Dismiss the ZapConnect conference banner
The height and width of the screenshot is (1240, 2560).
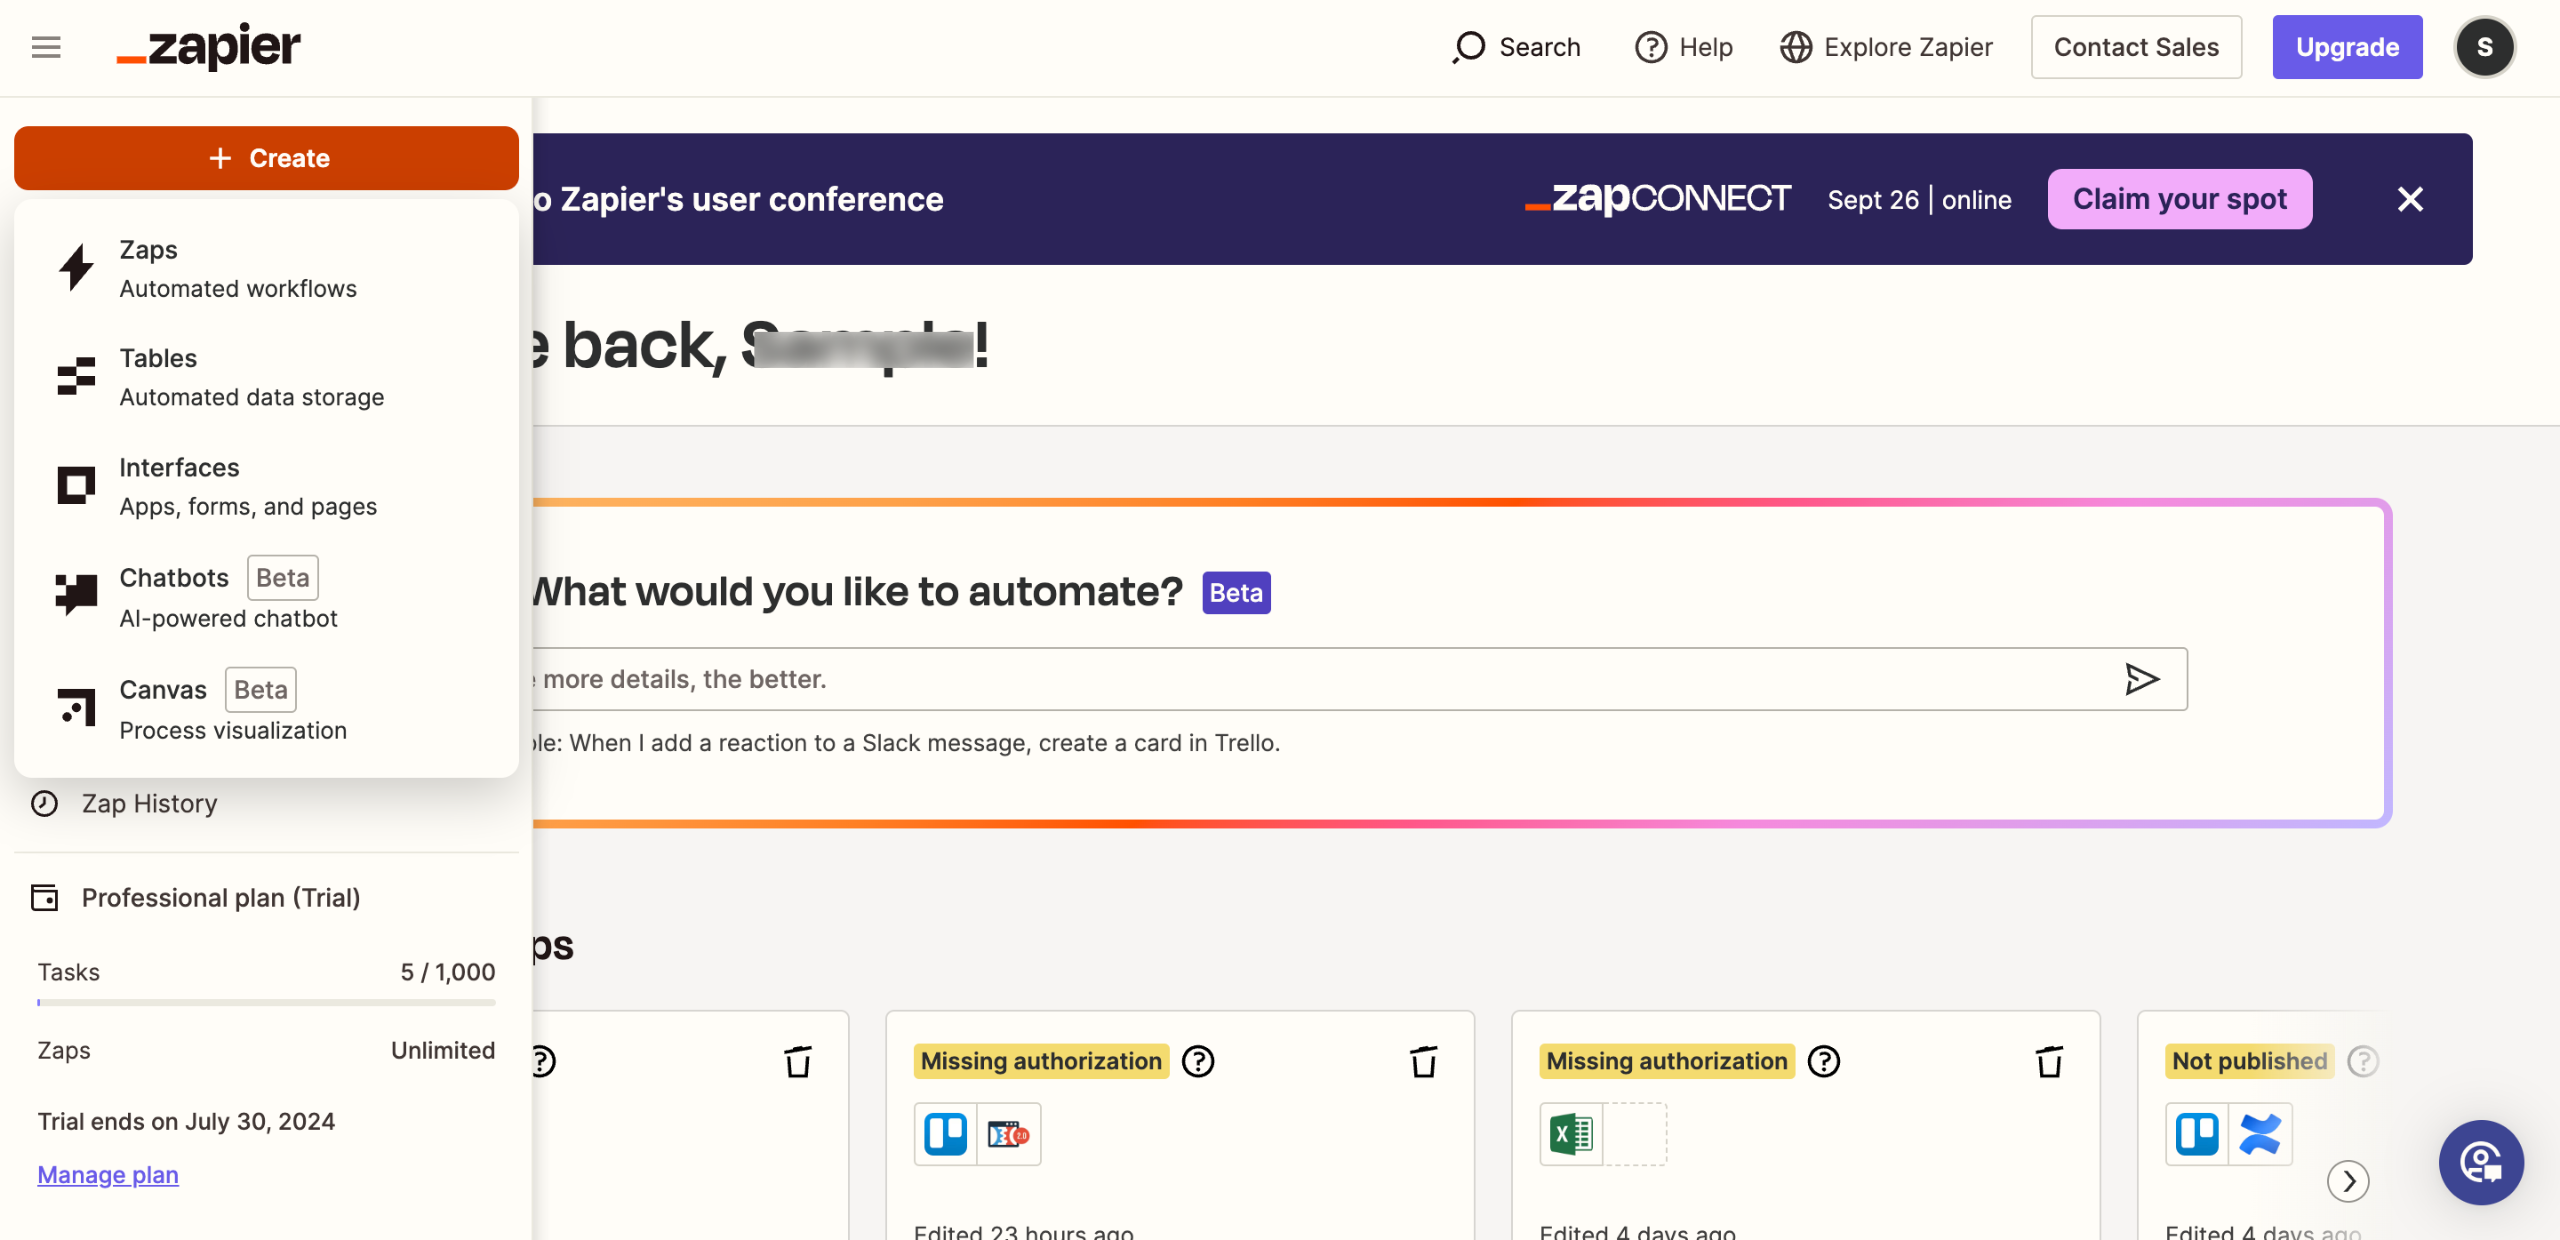(2410, 199)
